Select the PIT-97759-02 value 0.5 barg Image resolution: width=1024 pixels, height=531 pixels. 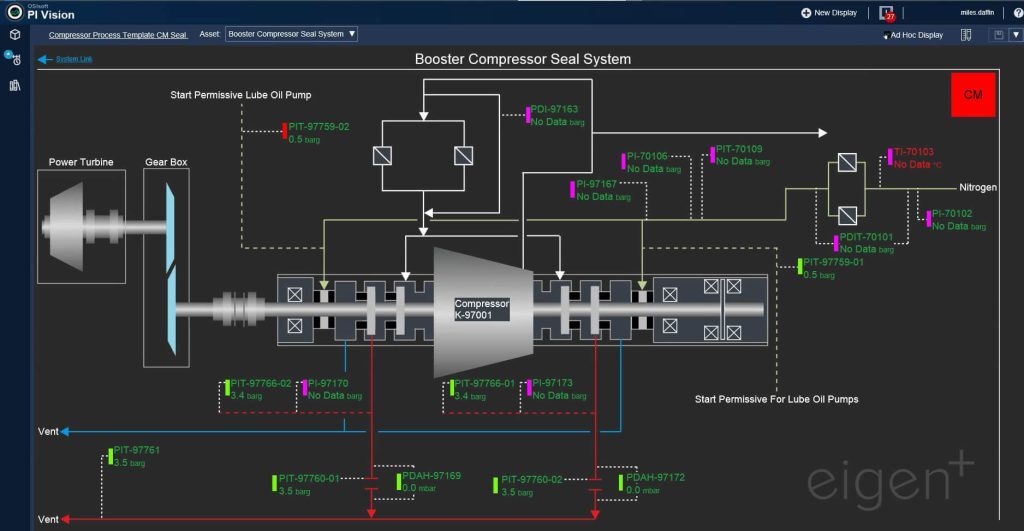click(304, 139)
